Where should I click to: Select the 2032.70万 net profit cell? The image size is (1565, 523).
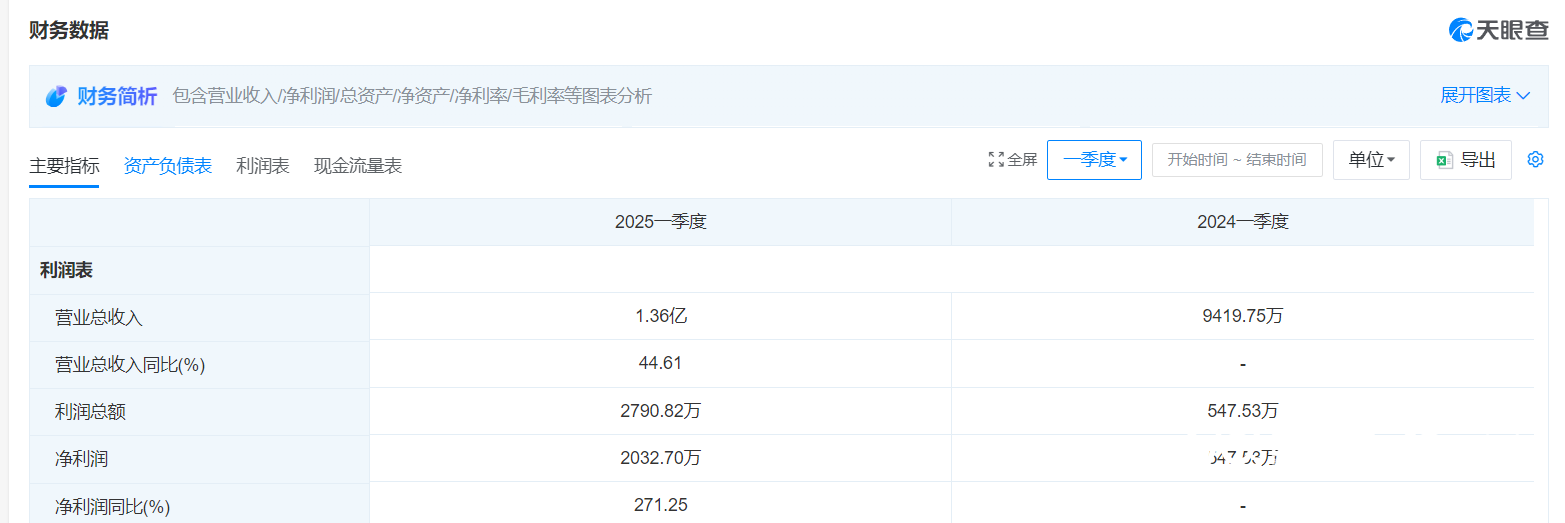tap(660, 457)
